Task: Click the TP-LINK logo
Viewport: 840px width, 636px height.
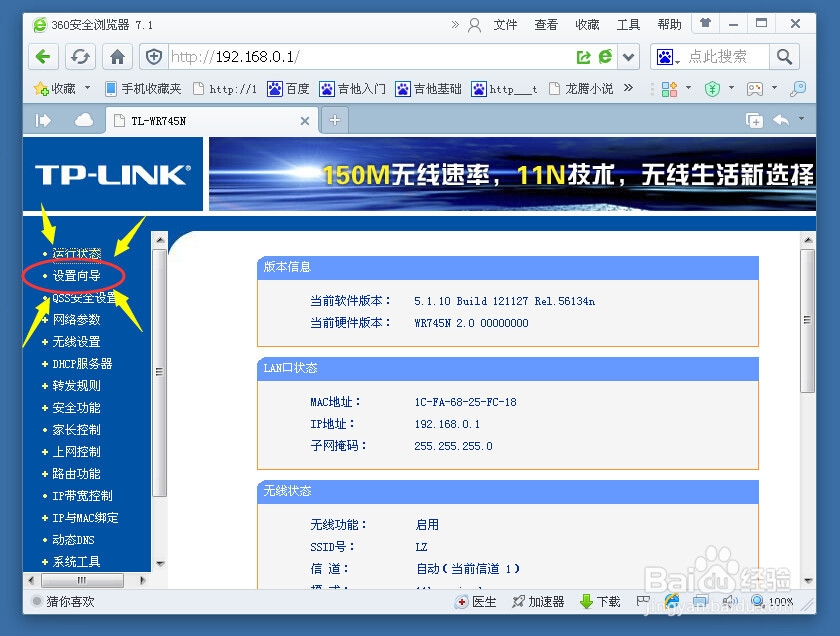Action: [x=113, y=175]
